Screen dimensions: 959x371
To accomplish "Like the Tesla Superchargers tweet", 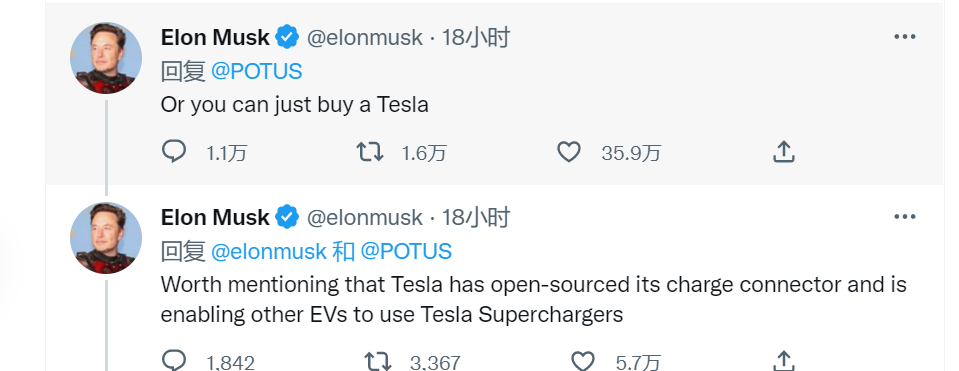I will pos(582,361).
